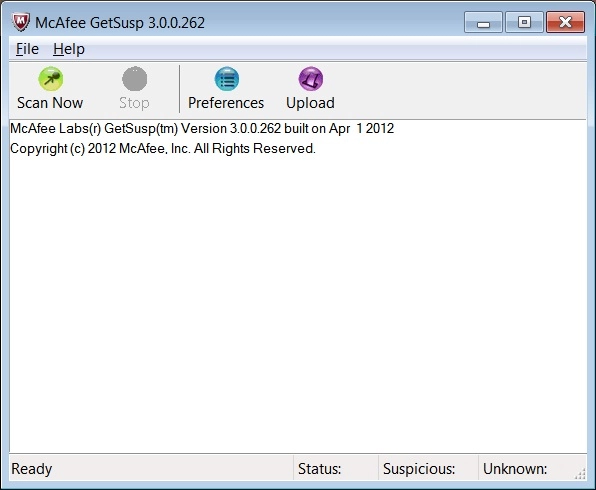Click the Copyright line in the log

tap(163, 148)
